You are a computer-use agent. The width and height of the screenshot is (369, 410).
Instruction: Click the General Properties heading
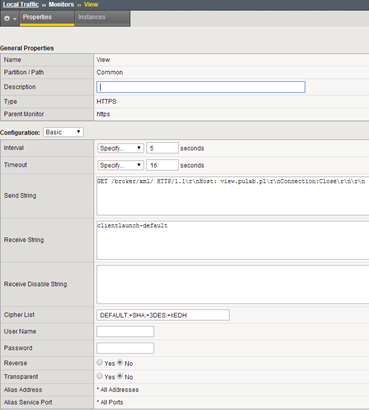(27, 48)
